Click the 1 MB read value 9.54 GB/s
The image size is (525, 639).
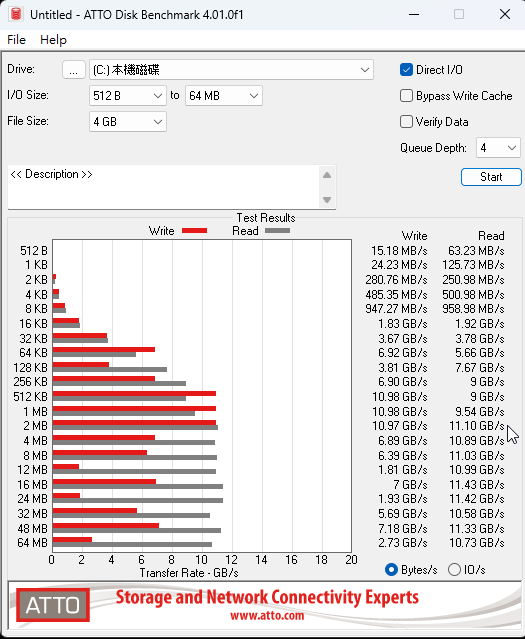480,412
